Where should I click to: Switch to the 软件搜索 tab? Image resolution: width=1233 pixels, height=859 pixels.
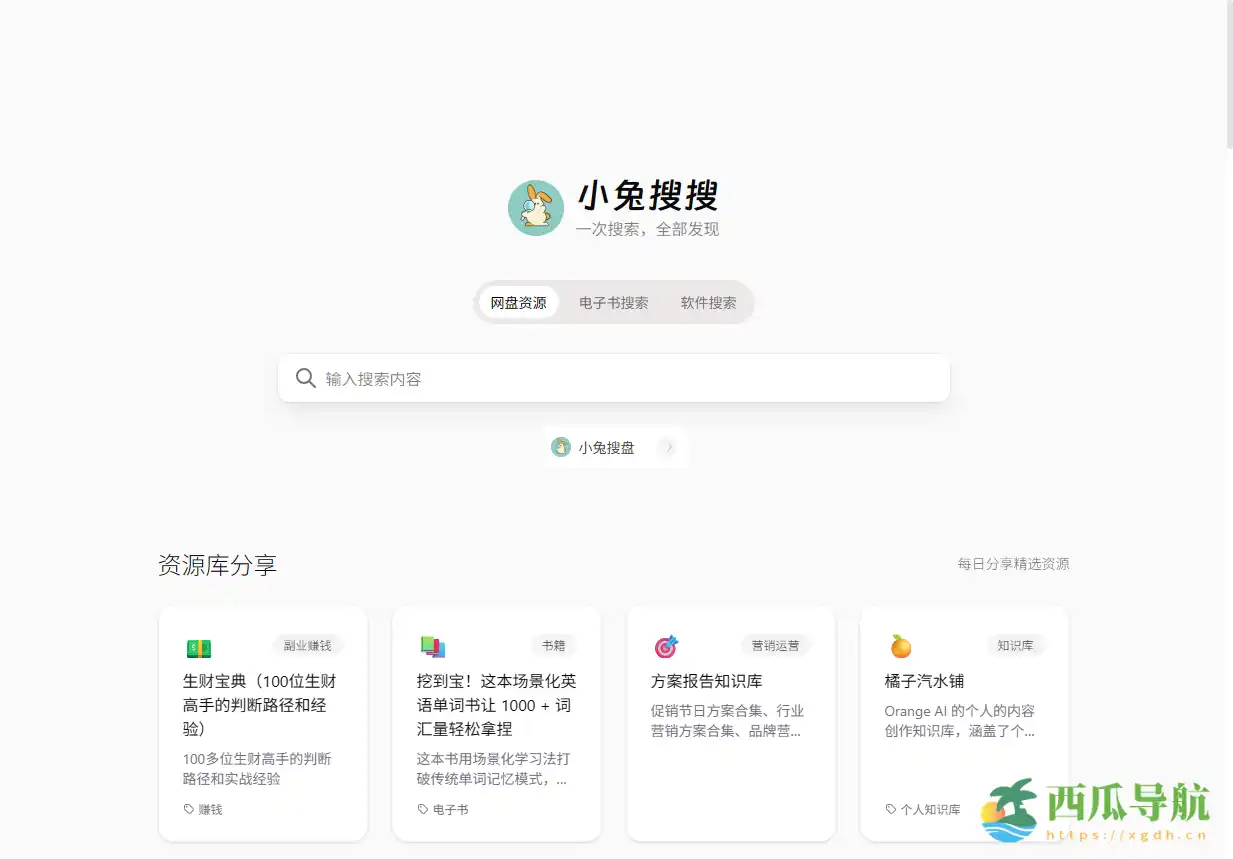coord(708,302)
